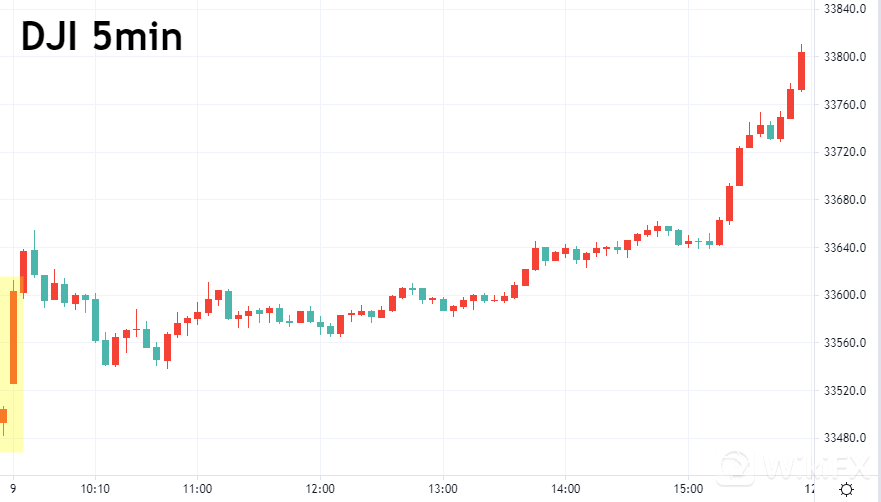
Task: Click the 10:10 time axis label
Action: pyautogui.click(x=95, y=489)
